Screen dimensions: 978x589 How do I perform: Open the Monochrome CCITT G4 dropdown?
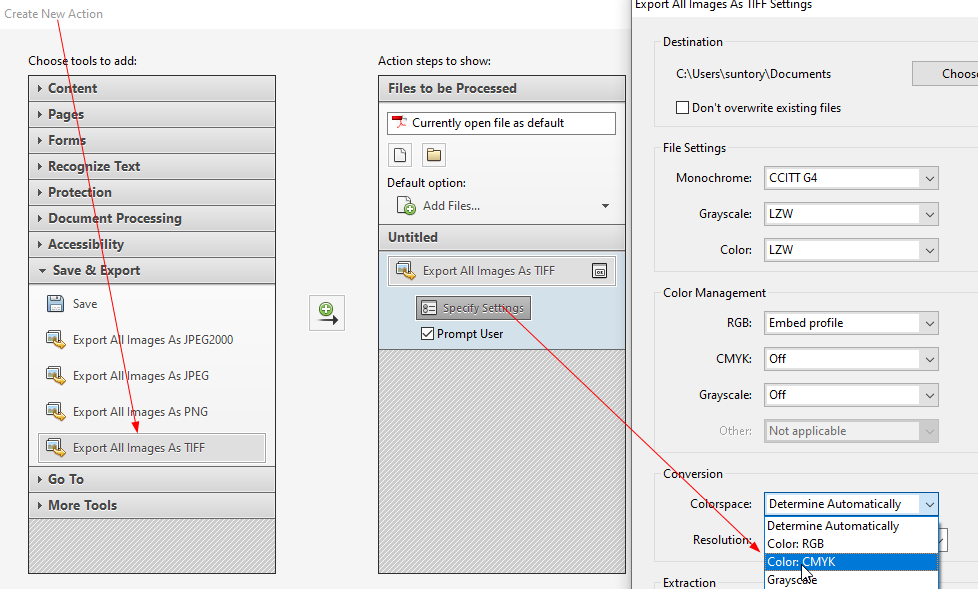point(851,178)
